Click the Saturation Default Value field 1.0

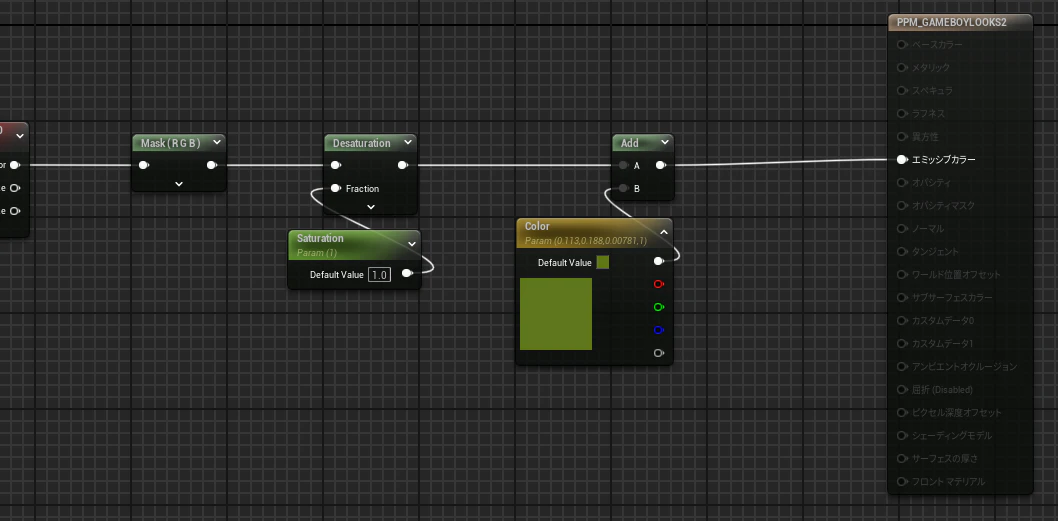click(379, 275)
